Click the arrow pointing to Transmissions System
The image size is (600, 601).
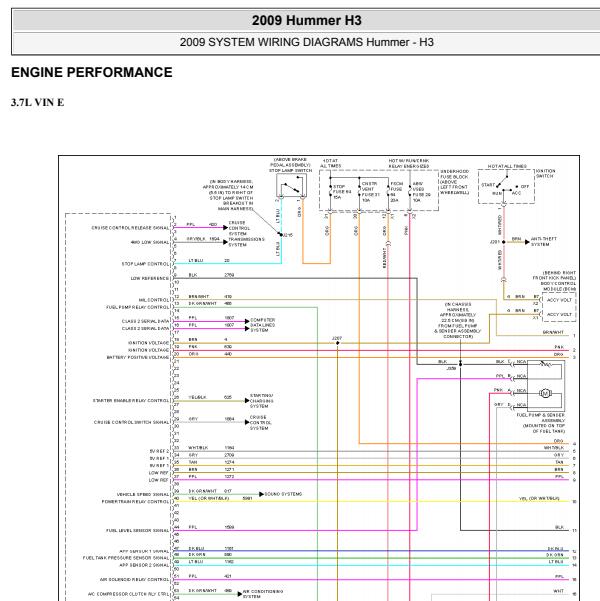225,242
